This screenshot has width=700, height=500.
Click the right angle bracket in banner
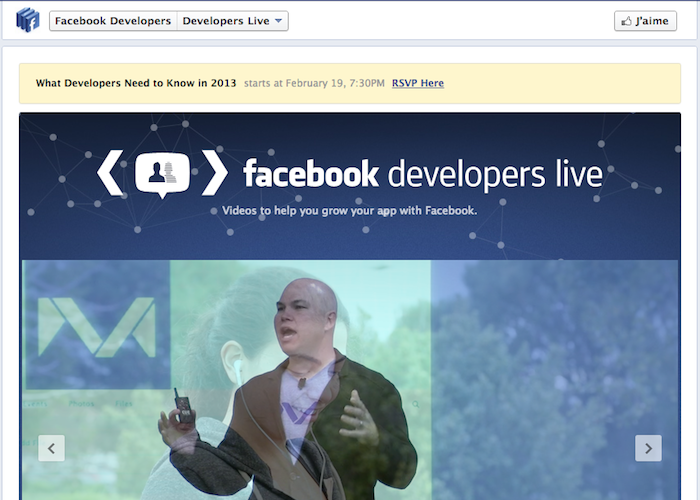click(x=214, y=173)
